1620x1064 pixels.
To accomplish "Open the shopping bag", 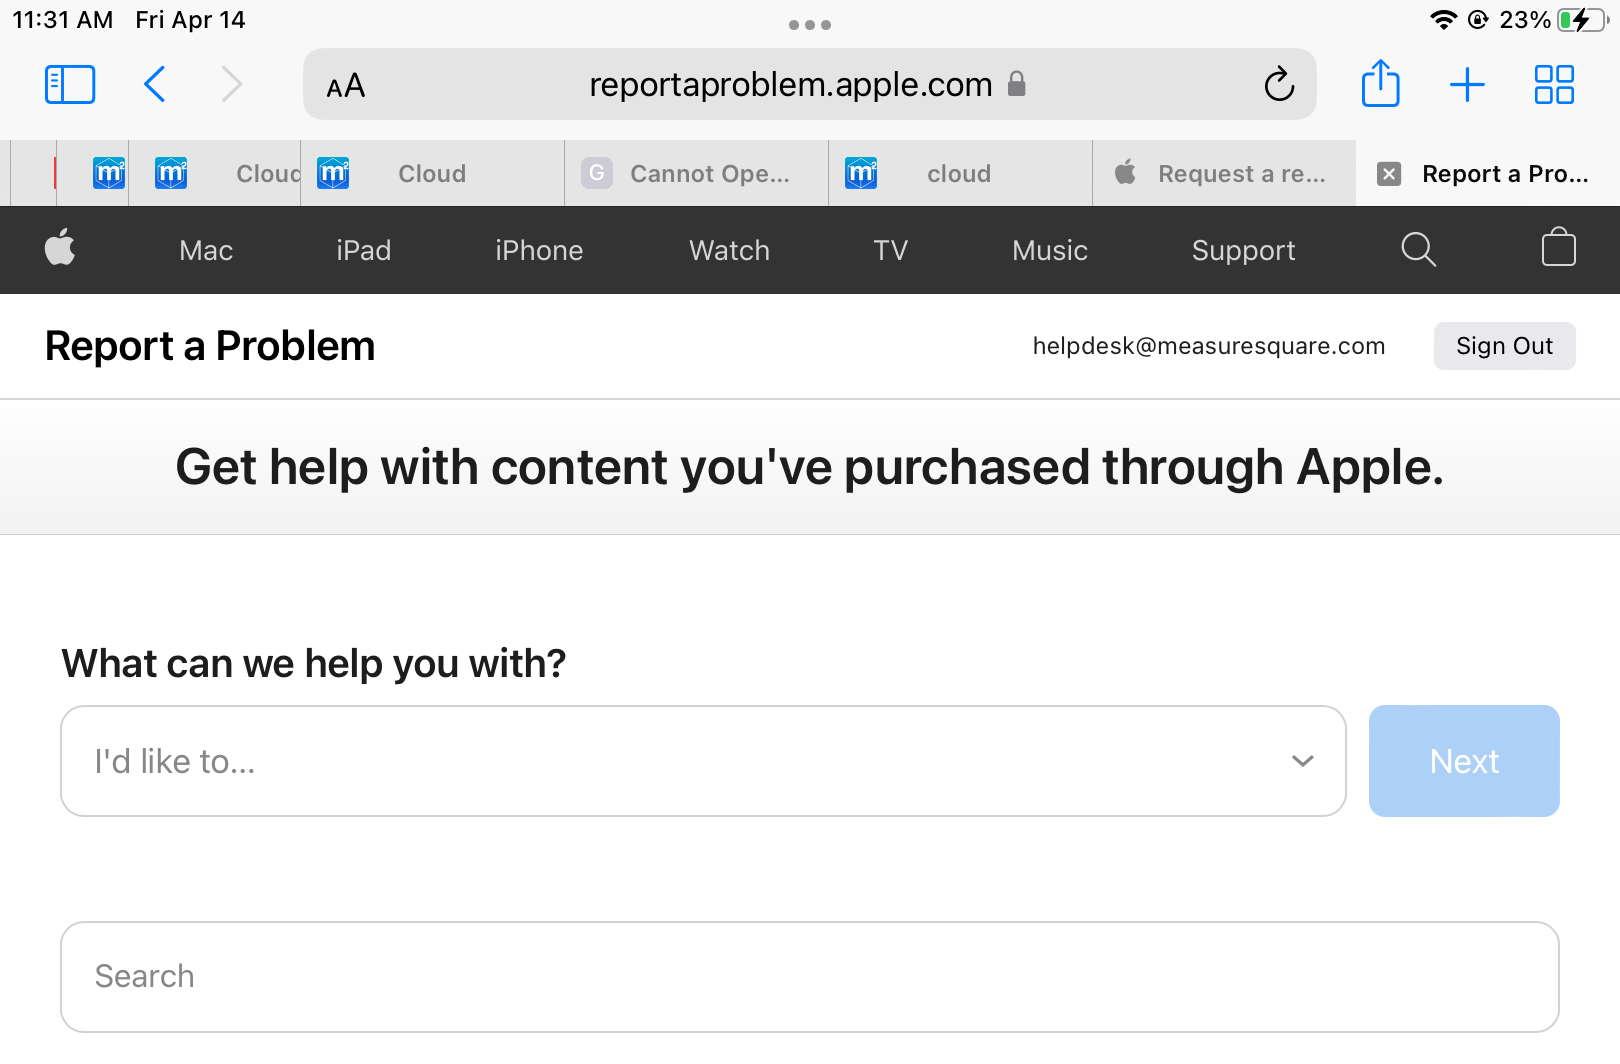I will click(1558, 247).
